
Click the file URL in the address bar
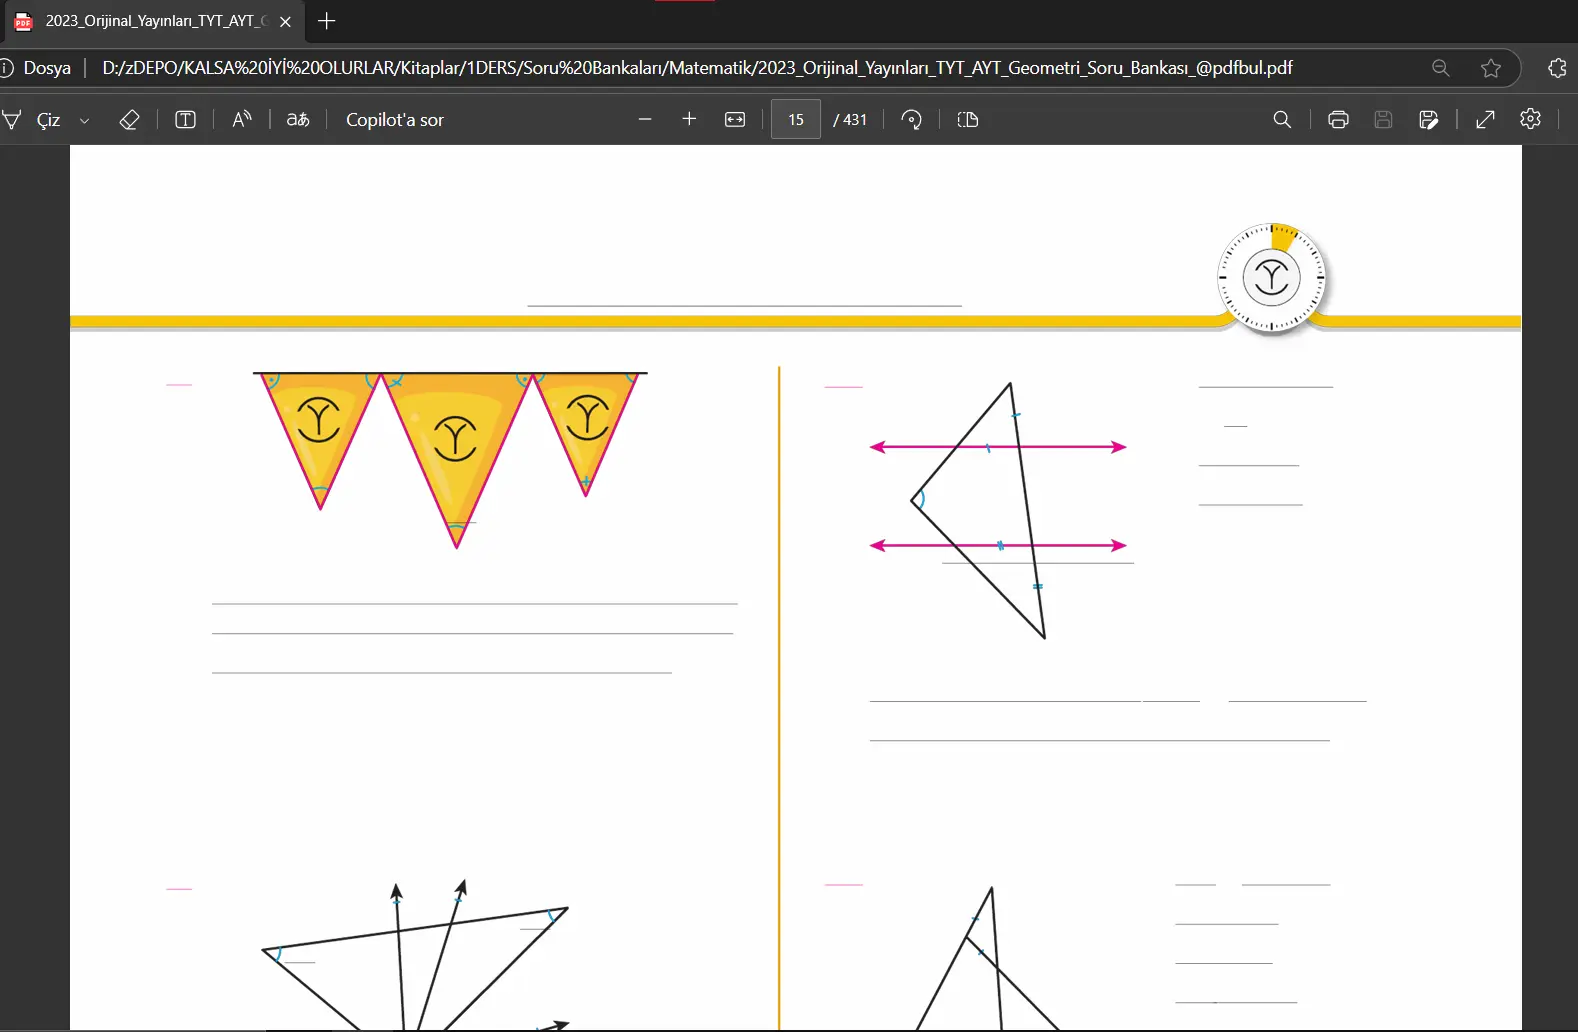point(697,68)
